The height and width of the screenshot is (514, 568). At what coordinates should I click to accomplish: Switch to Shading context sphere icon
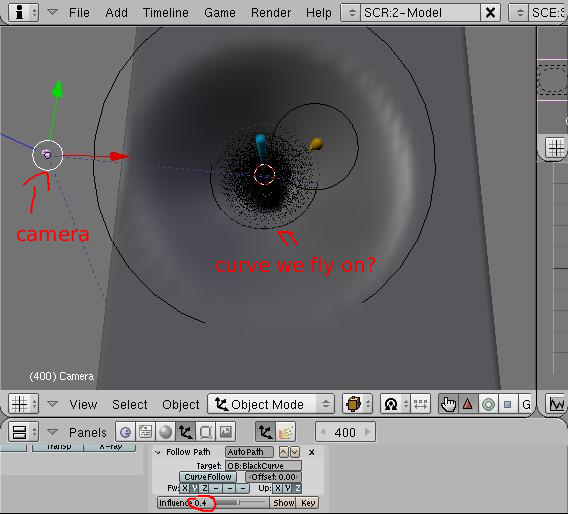(x=166, y=432)
